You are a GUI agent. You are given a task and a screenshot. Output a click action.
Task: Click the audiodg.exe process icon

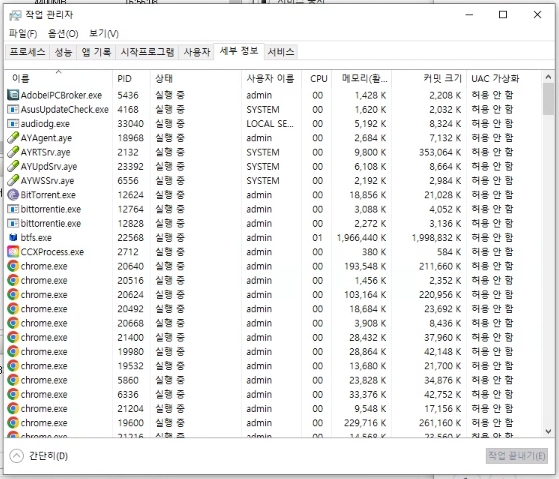tap(13, 123)
